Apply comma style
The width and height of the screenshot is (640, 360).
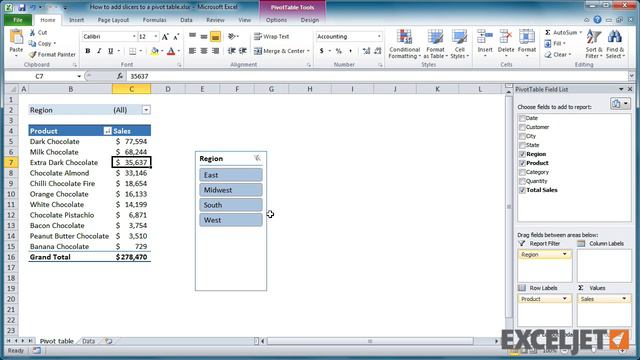point(350,51)
